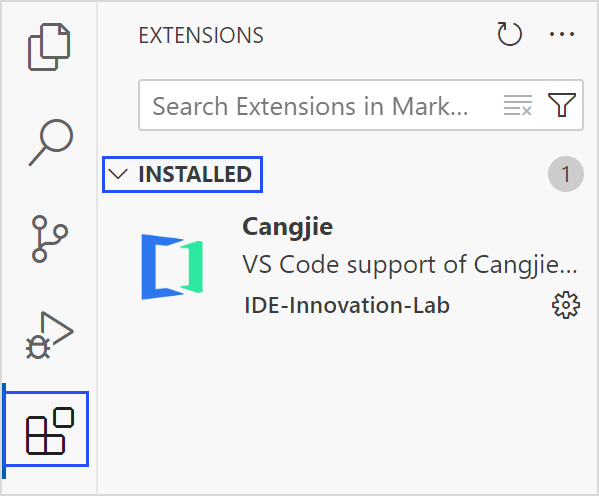This screenshot has height=496, width=599.
Task: Open the Source Control branch icon
Action: coord(50,239)
